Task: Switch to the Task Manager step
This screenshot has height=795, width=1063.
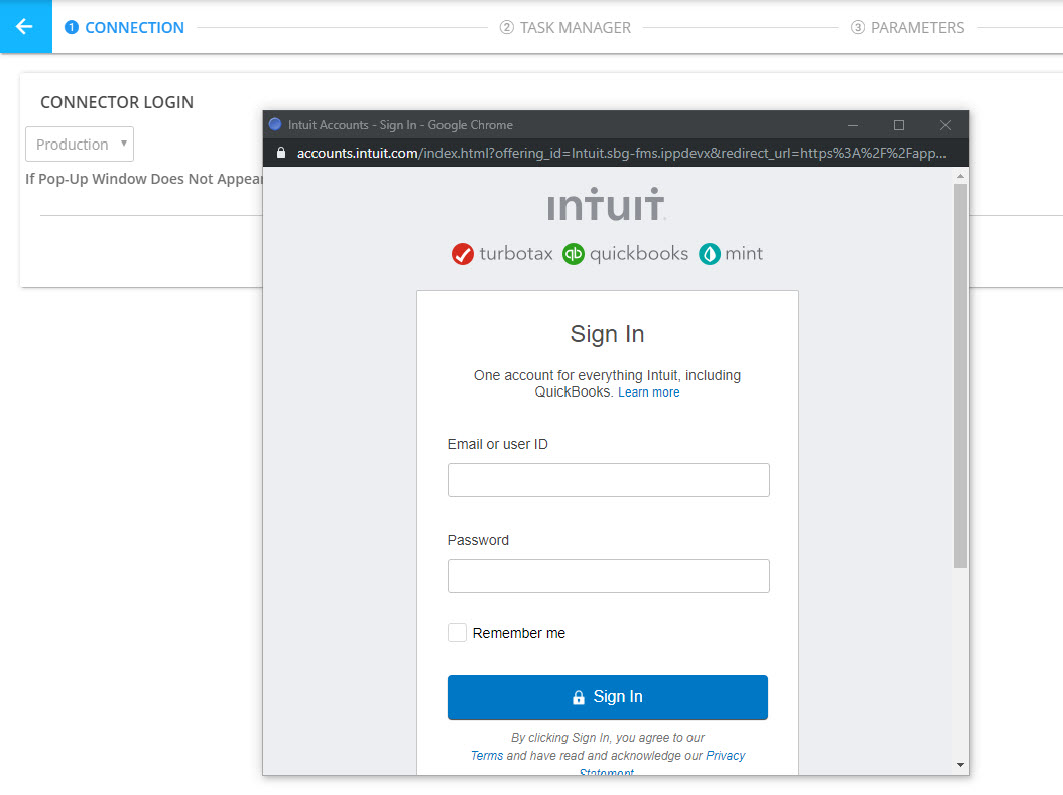Action: point(566,28)
